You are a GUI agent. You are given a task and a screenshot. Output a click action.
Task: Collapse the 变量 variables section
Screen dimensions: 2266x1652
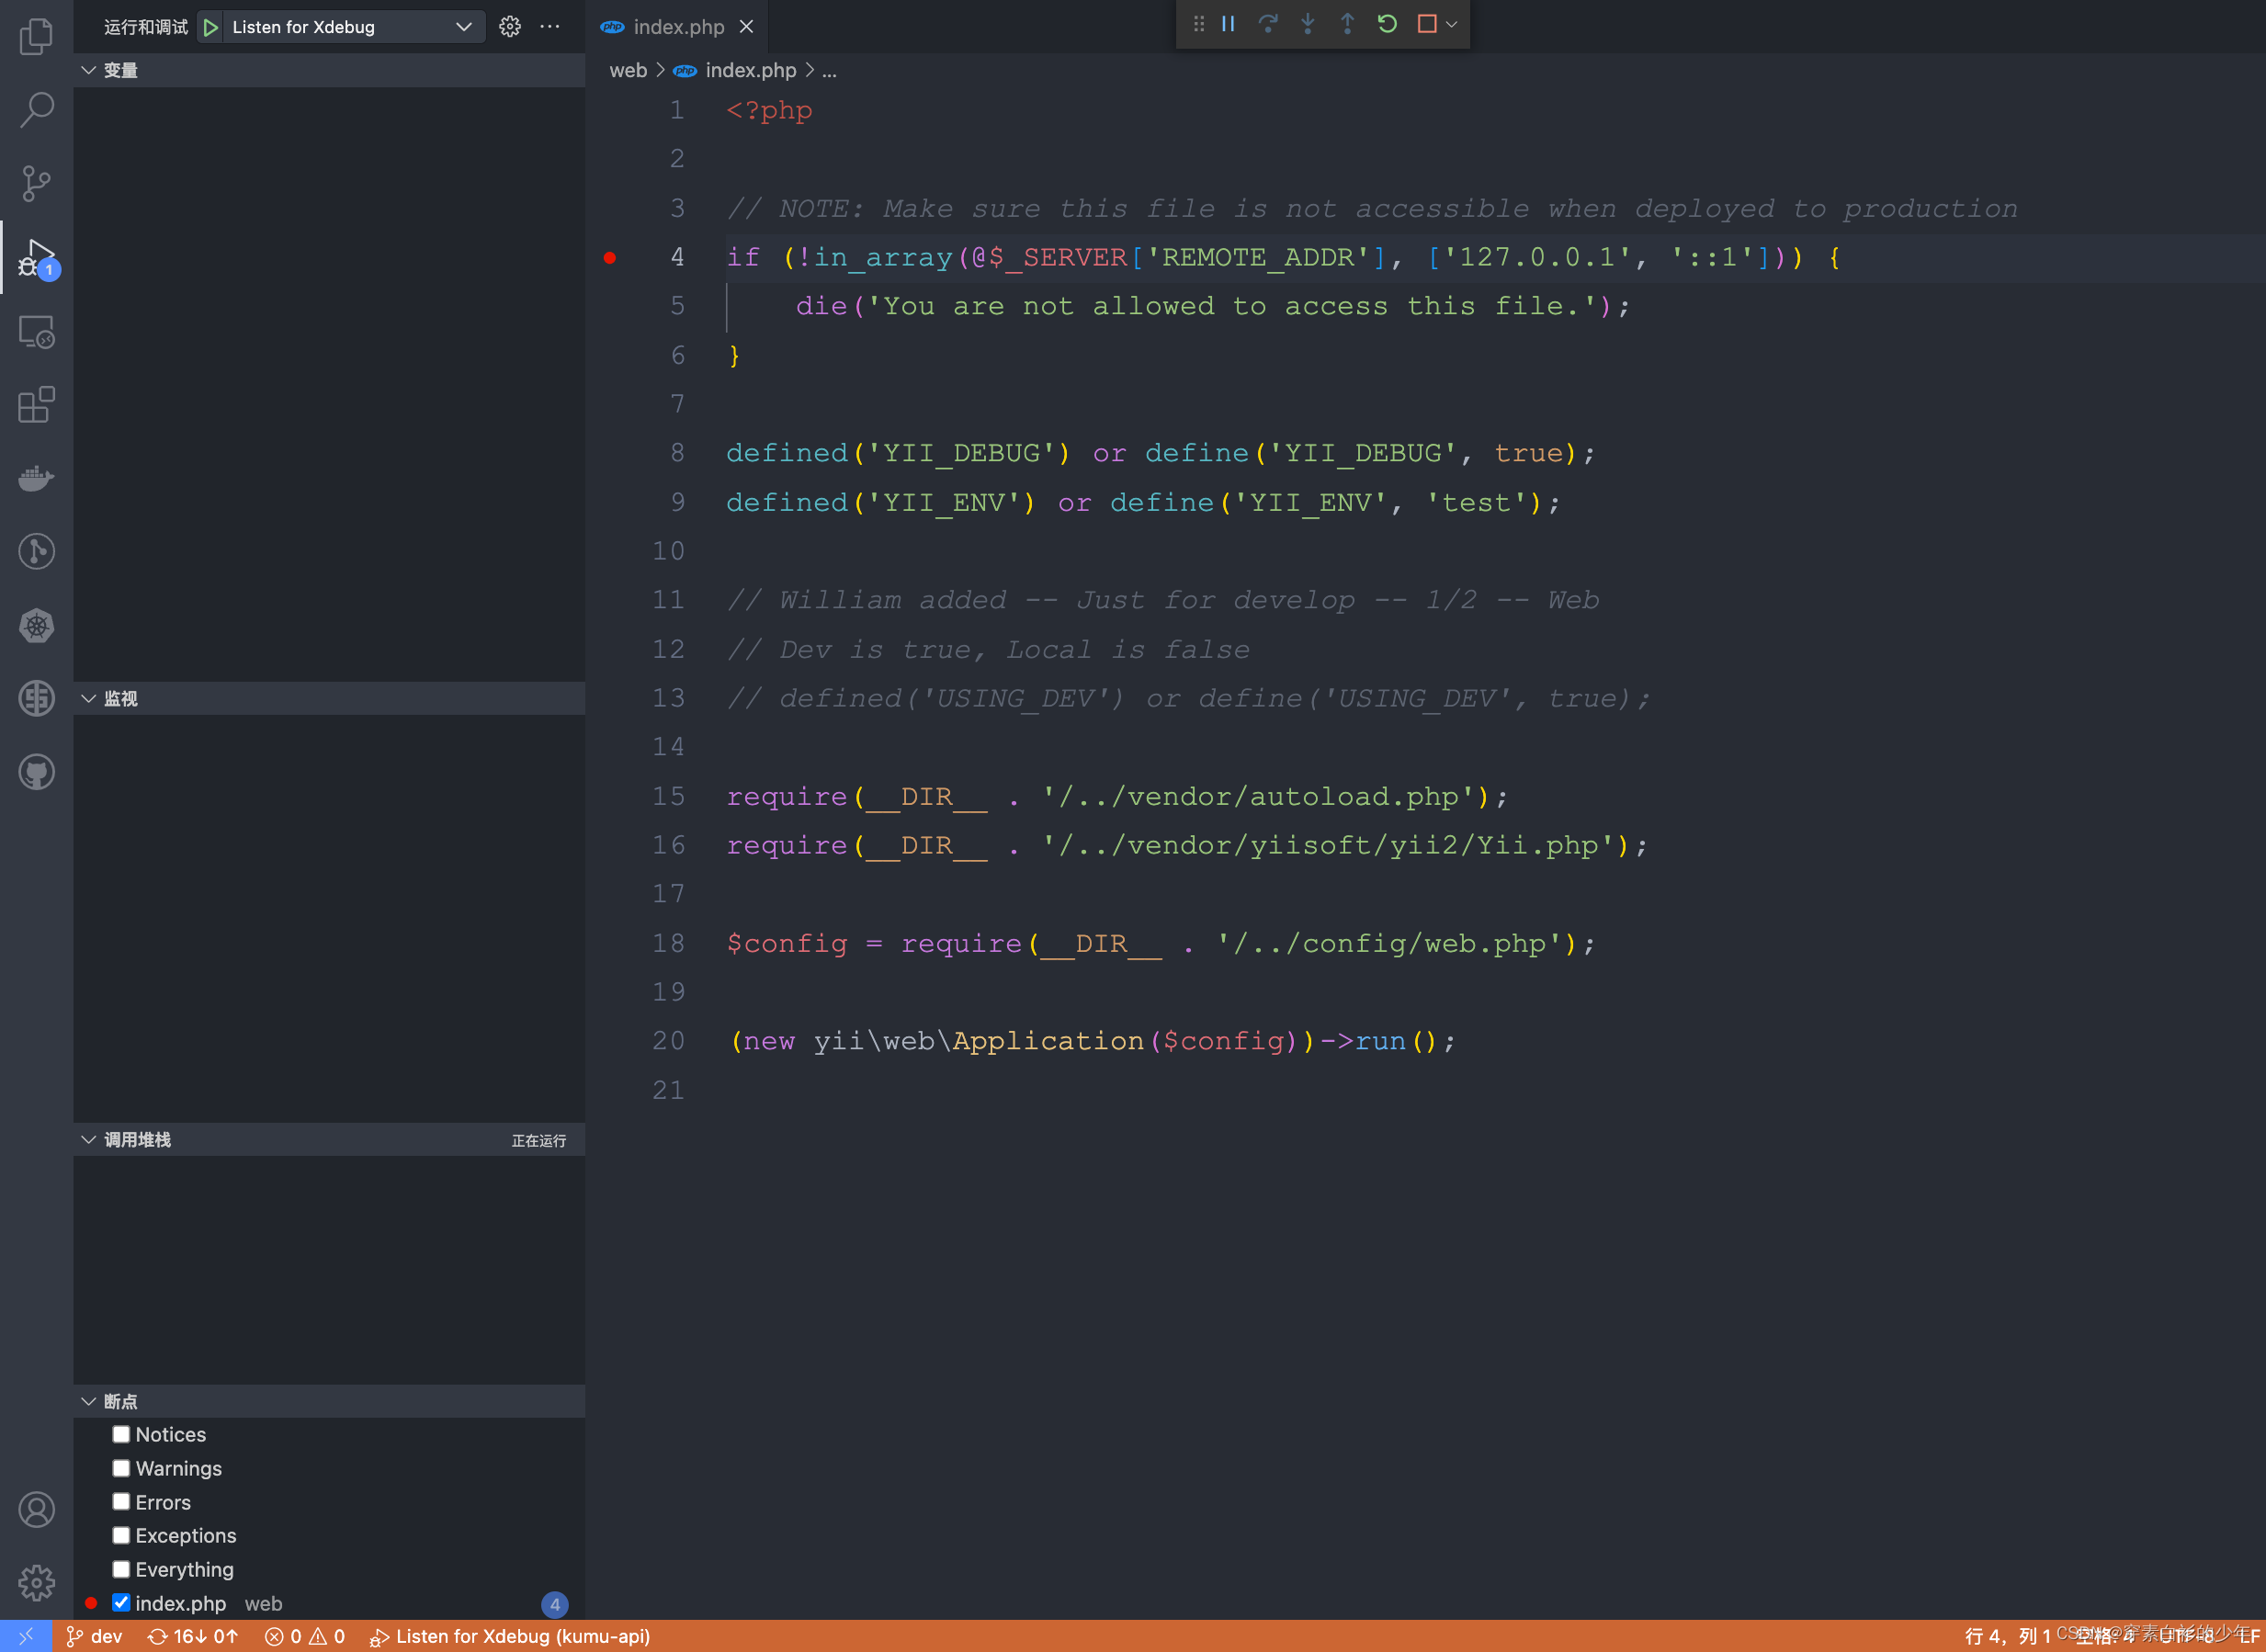(89, 70)
